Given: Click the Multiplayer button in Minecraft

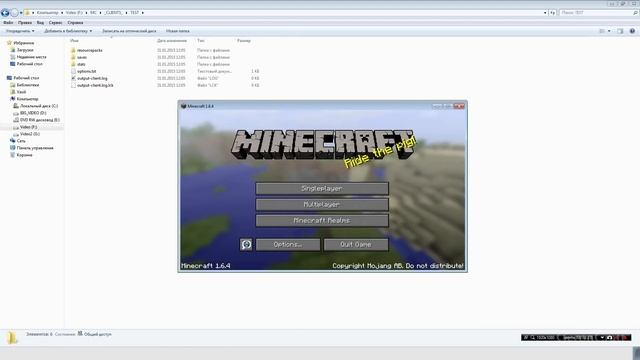Looking at the screenshot, I should coord(322,204).
